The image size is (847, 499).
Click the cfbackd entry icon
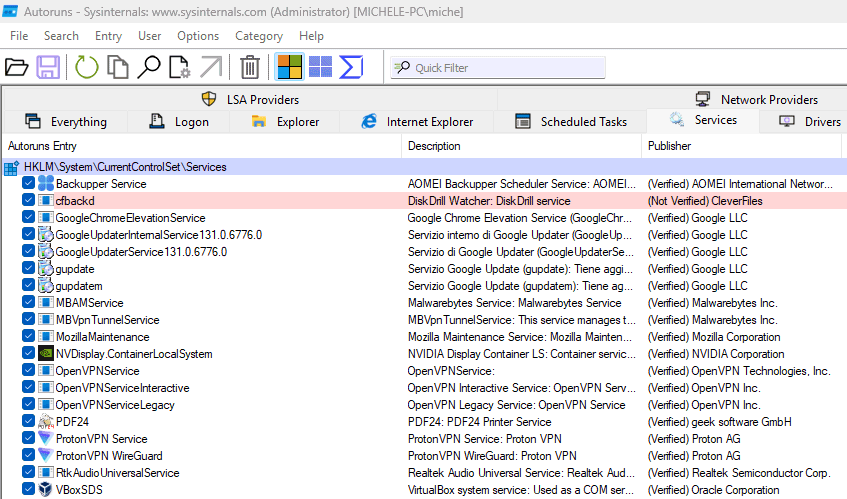(x=46, y=201)
